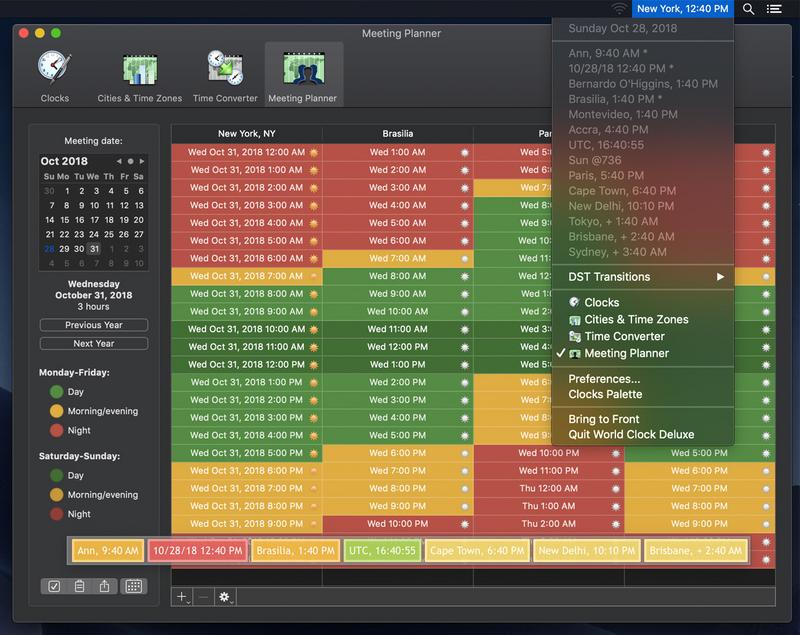
Task: Click New Delhi, 10:10 PM palette clock
Action: click(587, 551)
